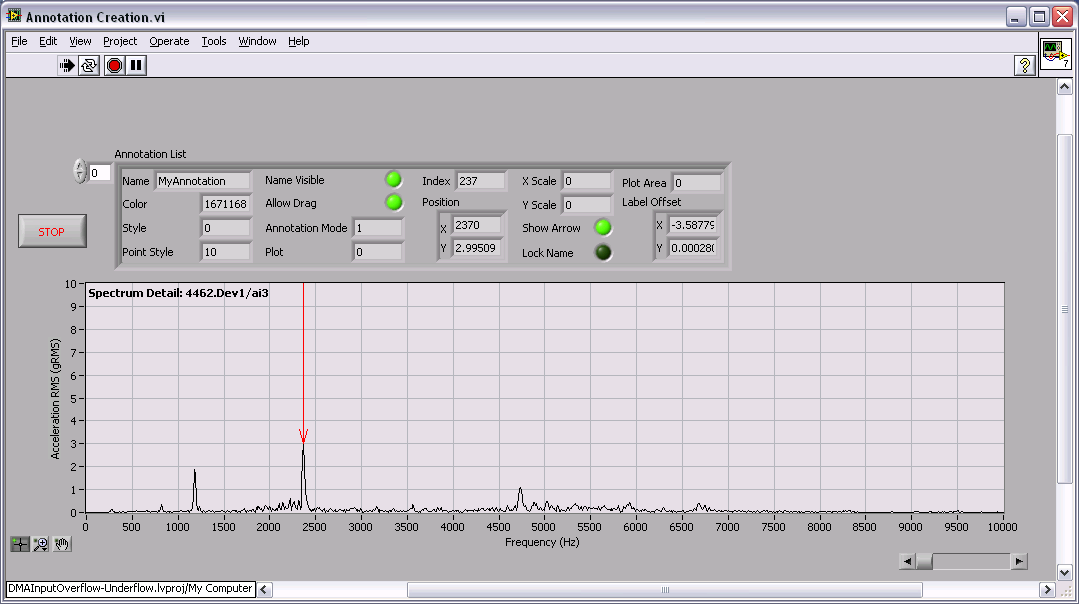
Task: Select the graph zoom tool
Action: (x=41, y=544)
